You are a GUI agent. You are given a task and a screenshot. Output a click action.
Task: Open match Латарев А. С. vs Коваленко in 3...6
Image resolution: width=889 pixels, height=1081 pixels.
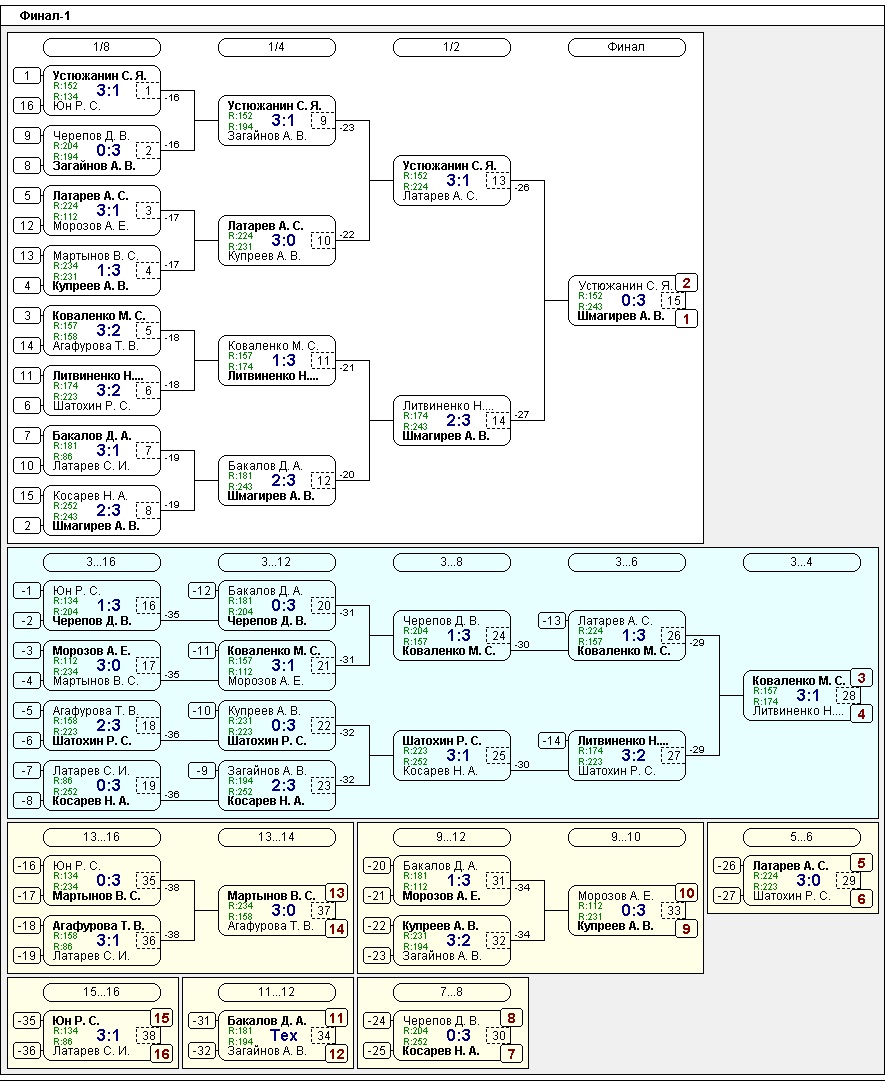627,636
